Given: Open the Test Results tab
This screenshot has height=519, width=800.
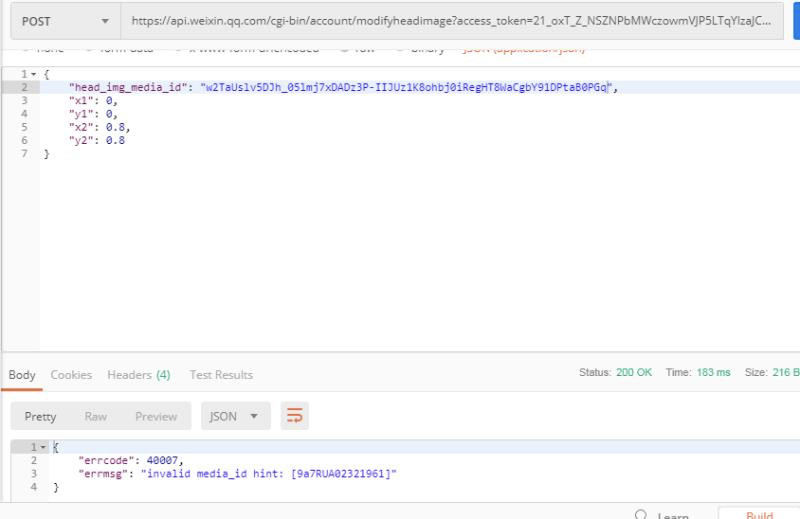Looking at the screenshot, I should [221, 375].
